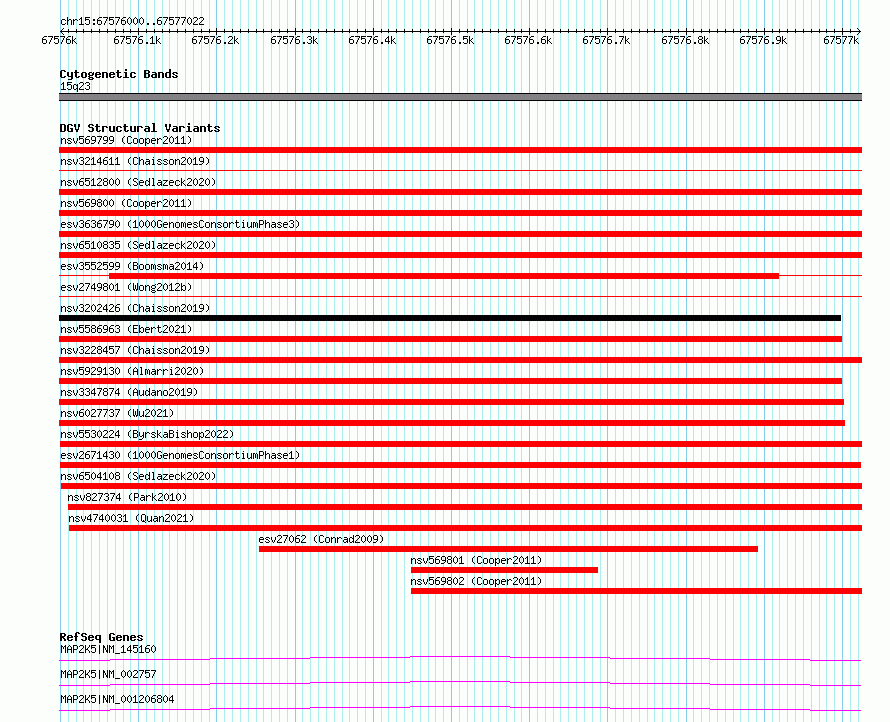Click the MAP2K5|NM_001206804 gene label
This screenshot has width=890, height=722.
click(117, 699)
